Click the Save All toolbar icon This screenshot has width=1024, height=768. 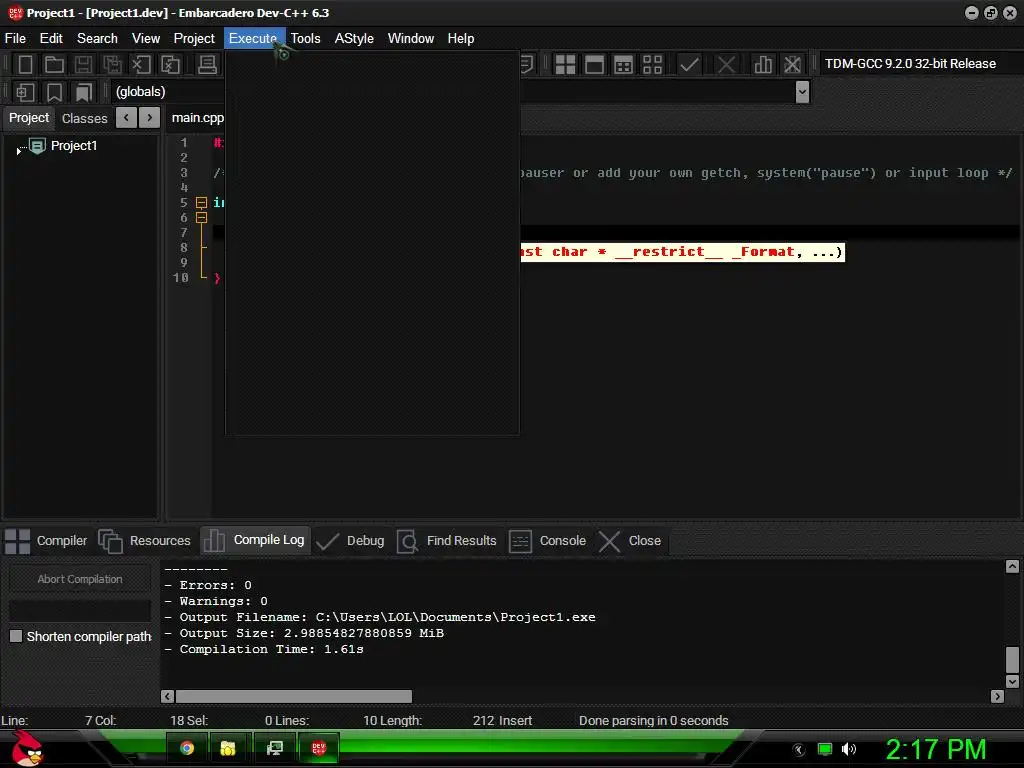pos(112,65)
